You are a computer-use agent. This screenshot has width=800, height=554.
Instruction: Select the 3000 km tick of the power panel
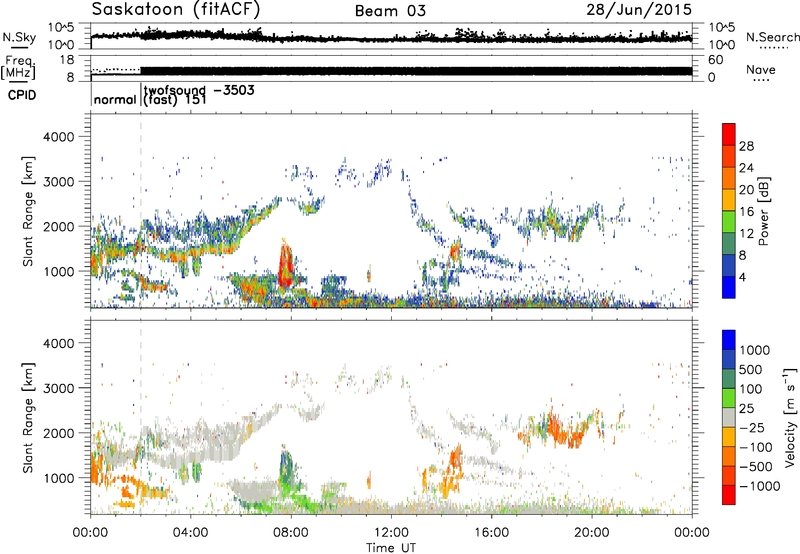(x=58, y=182)
